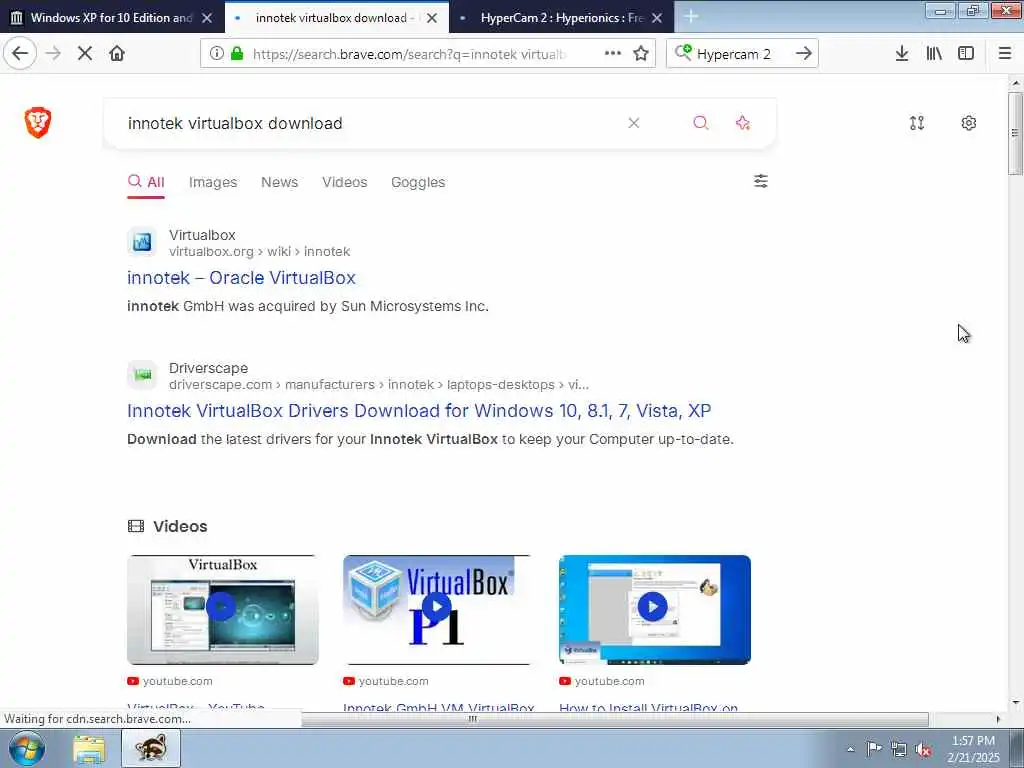
Task: Play the VirtualBox P1 video thumbnail
Action: point(437,609)
